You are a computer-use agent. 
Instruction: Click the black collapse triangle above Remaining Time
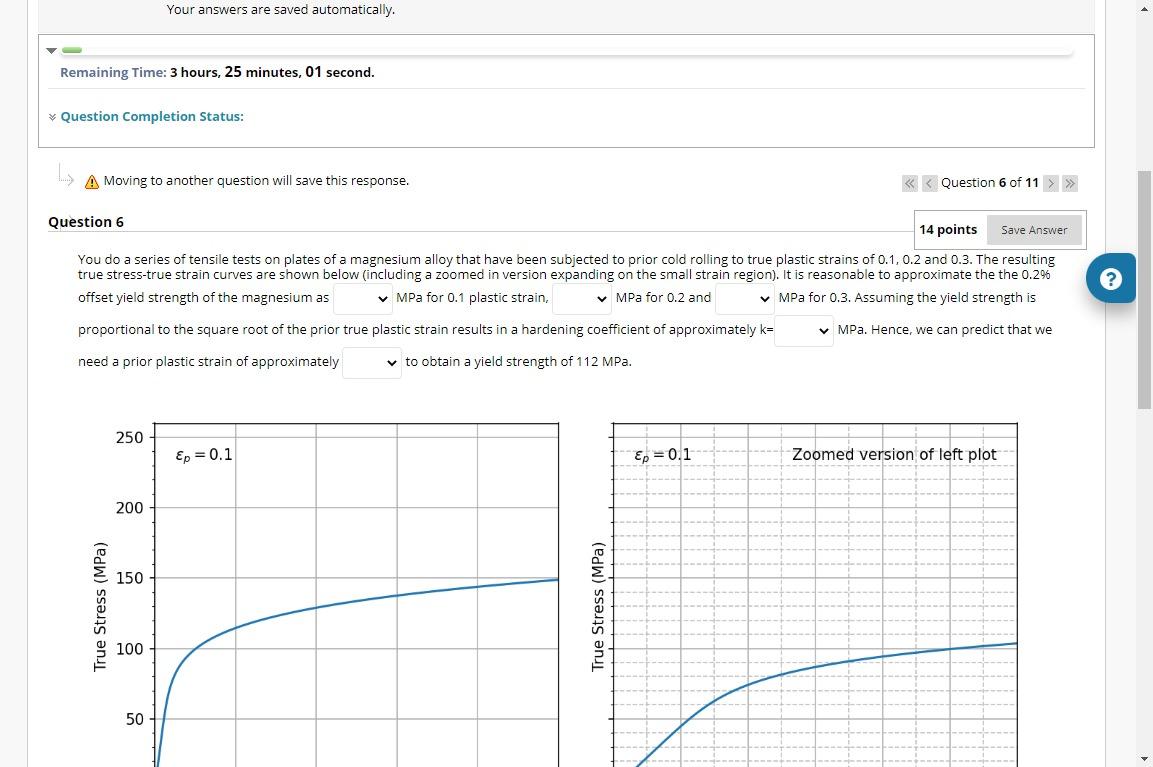tap(51, 50)
